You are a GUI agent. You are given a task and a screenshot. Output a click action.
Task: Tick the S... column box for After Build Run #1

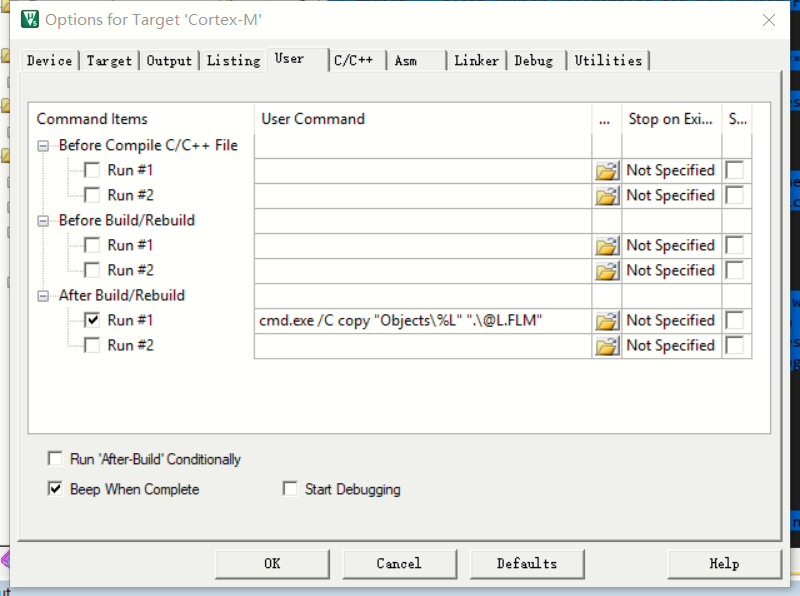click(735, 320)
